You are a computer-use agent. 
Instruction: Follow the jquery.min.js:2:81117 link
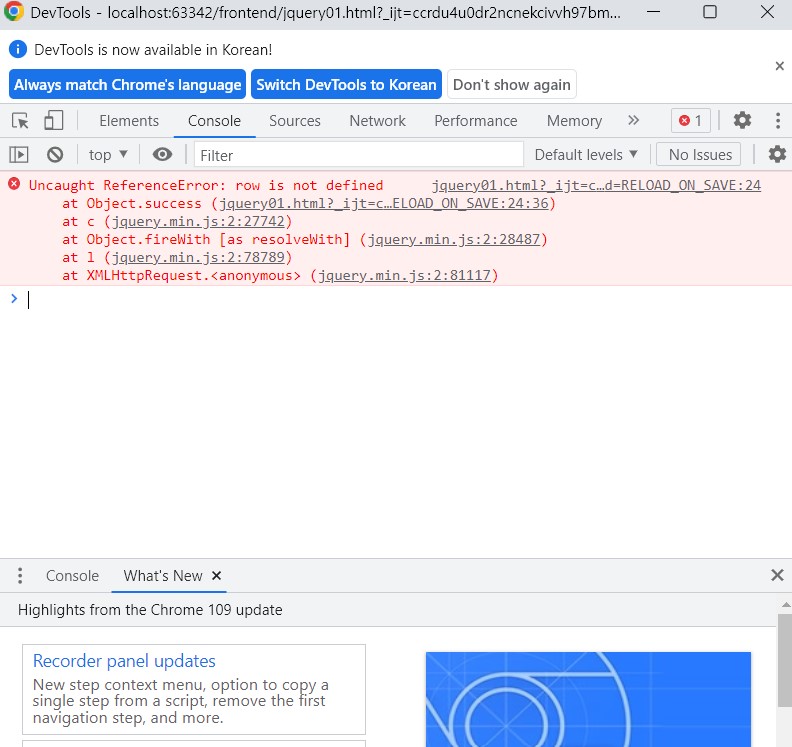click(404, 275)
